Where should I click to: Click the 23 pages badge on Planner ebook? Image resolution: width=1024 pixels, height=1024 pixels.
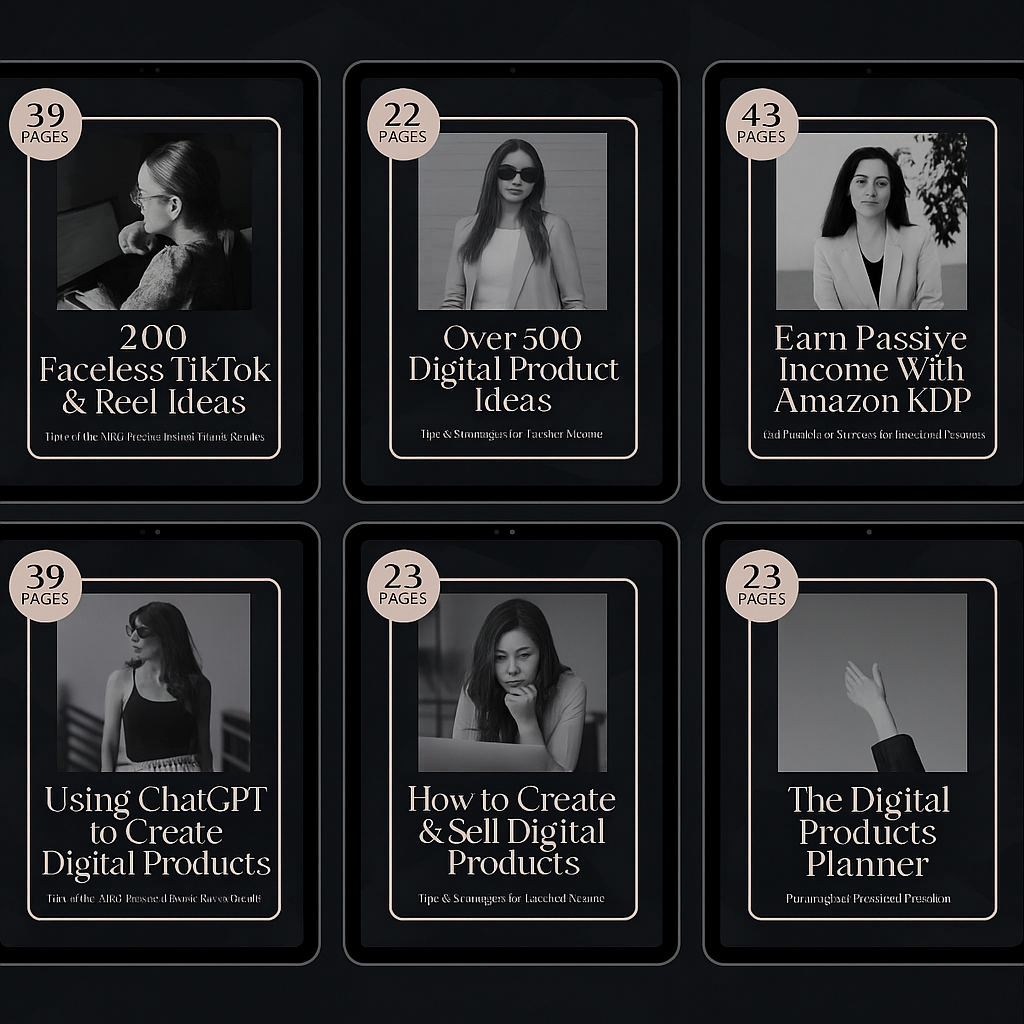pyautogui.click(x=762, y=586)
